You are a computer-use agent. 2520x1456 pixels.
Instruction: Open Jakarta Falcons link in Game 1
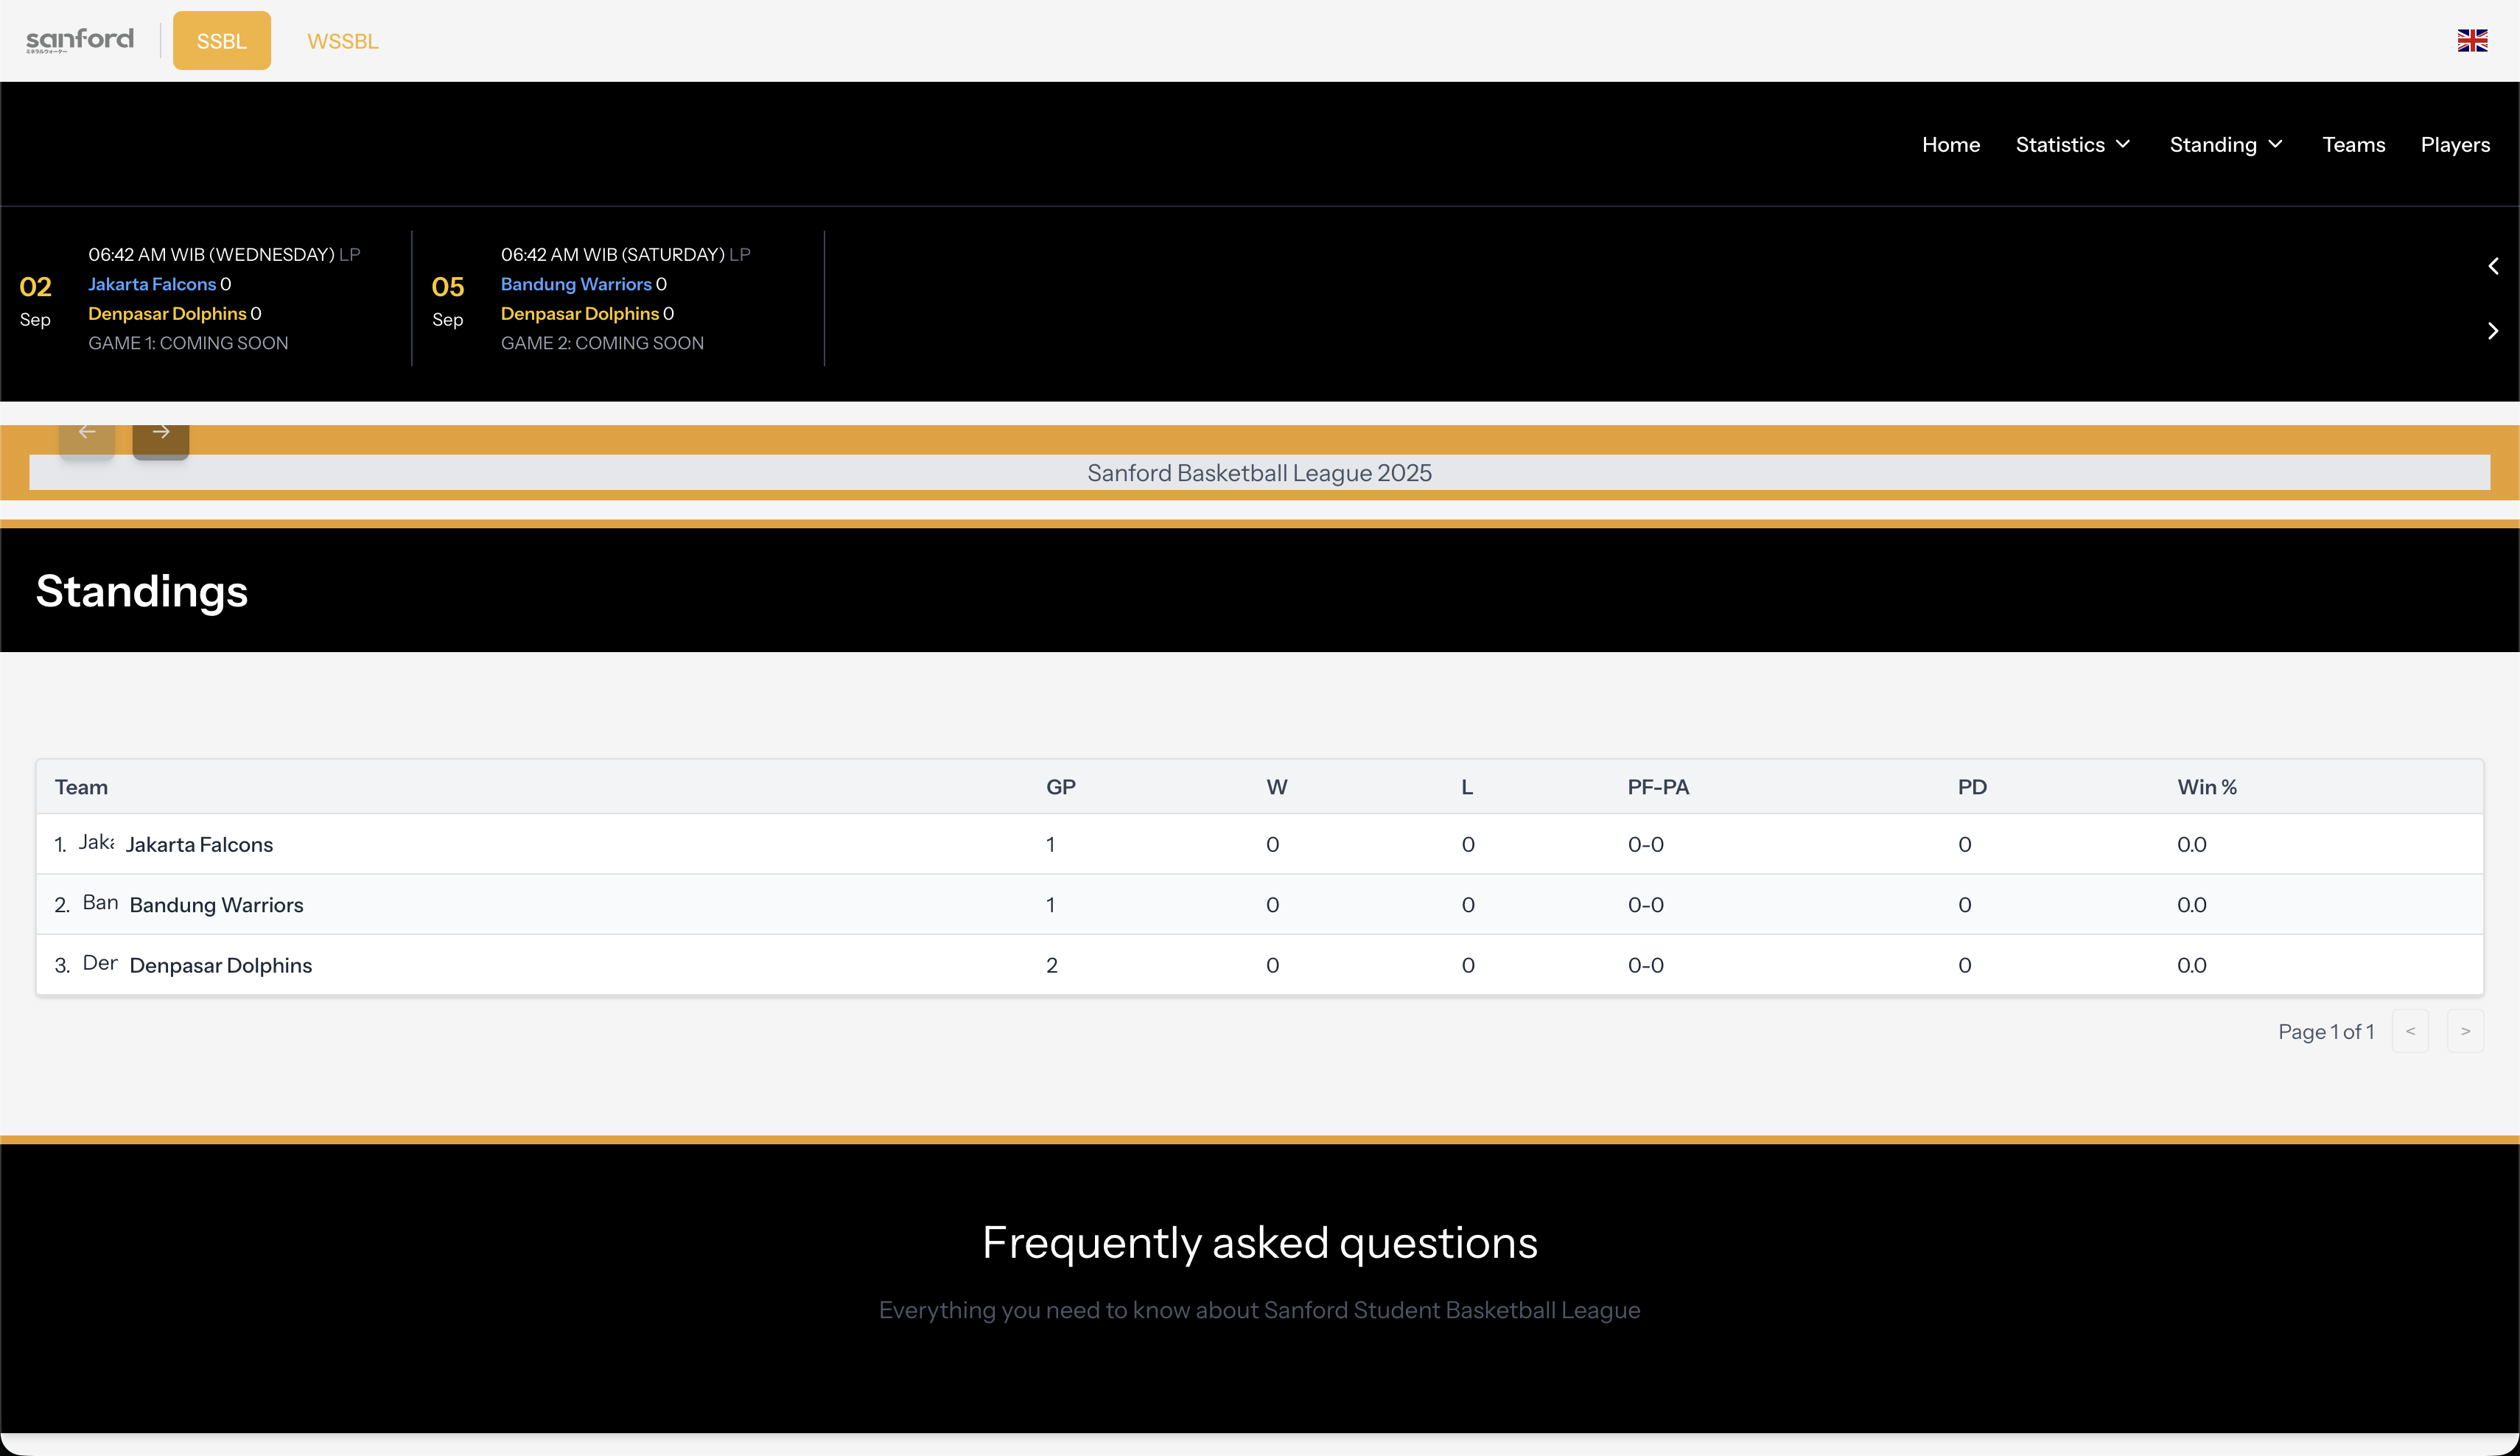152,284
